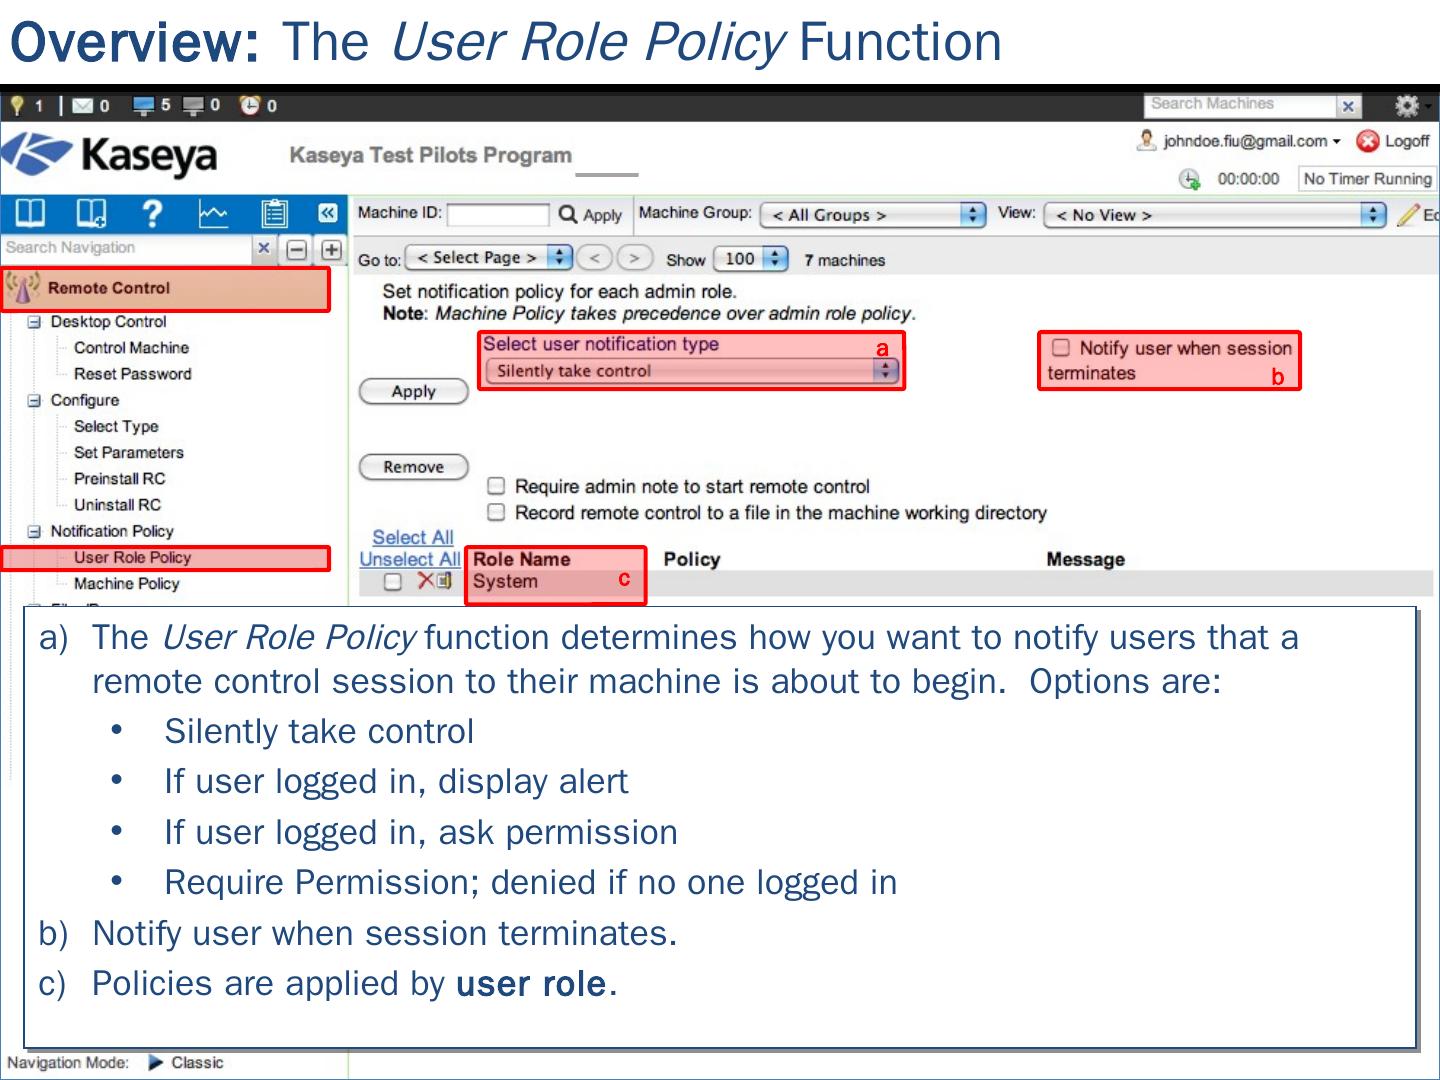
Task: Click the help question mark icon
Action: [x=152, y=213]
